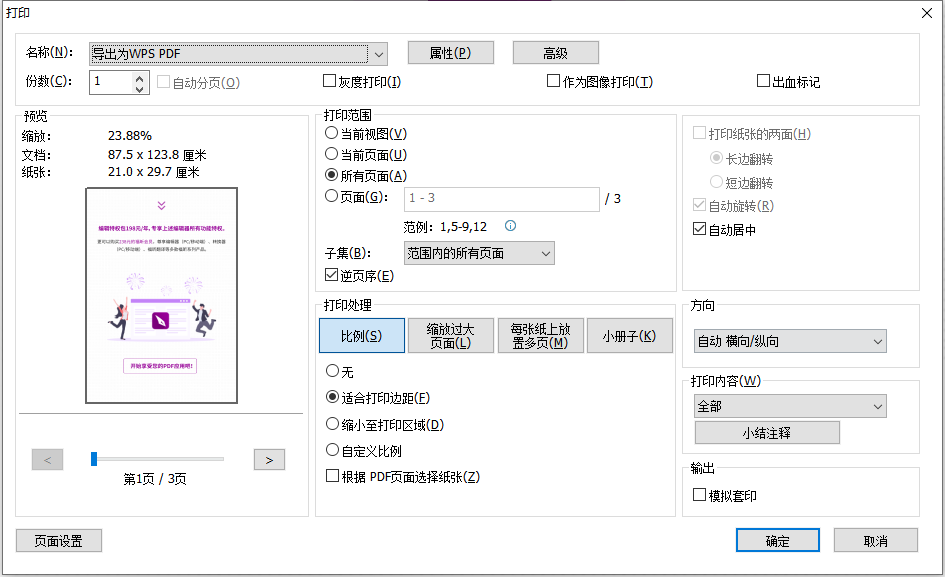This screenshot has width=945, height=577.
Task: Show the next preview page
Action: [268, 459]
